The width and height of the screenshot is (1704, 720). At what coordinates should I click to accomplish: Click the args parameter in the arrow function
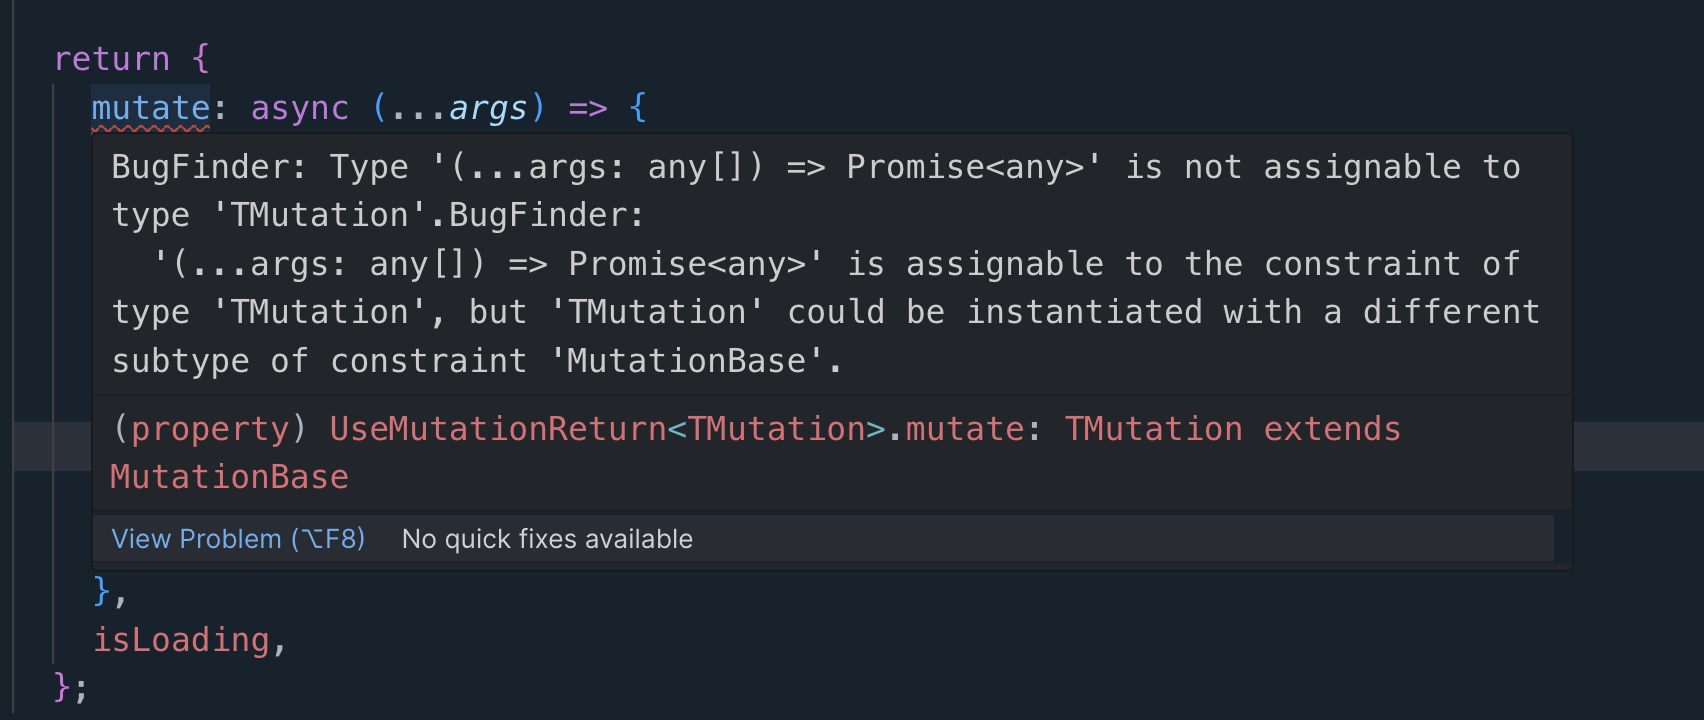pyautogui.click(x=487, y=108)
